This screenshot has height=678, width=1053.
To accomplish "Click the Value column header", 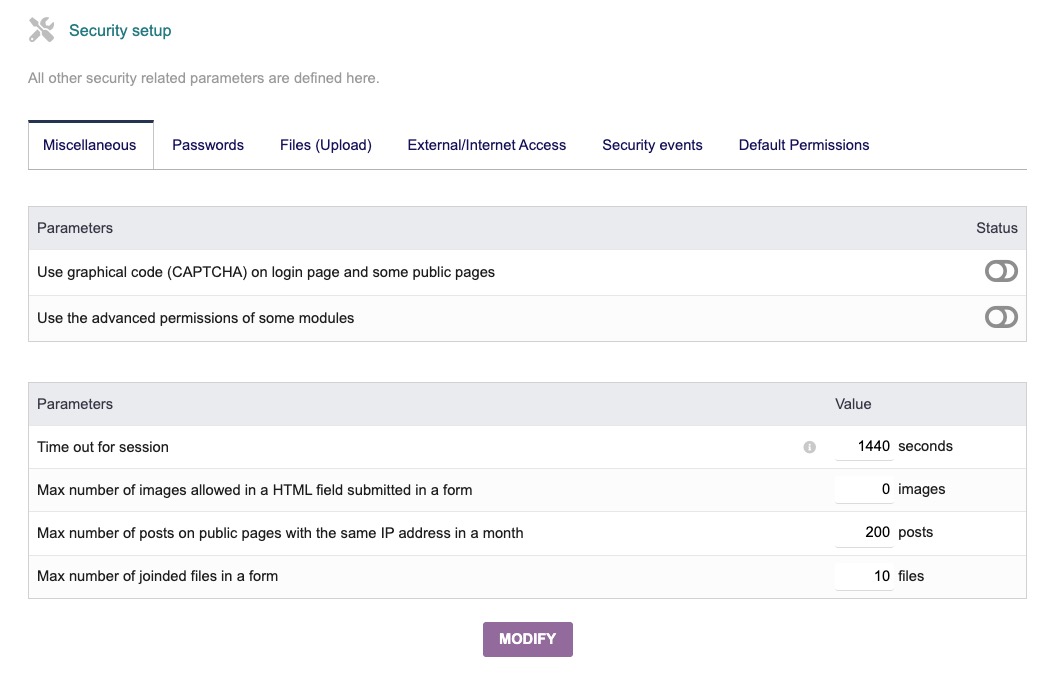I will 852,404.
